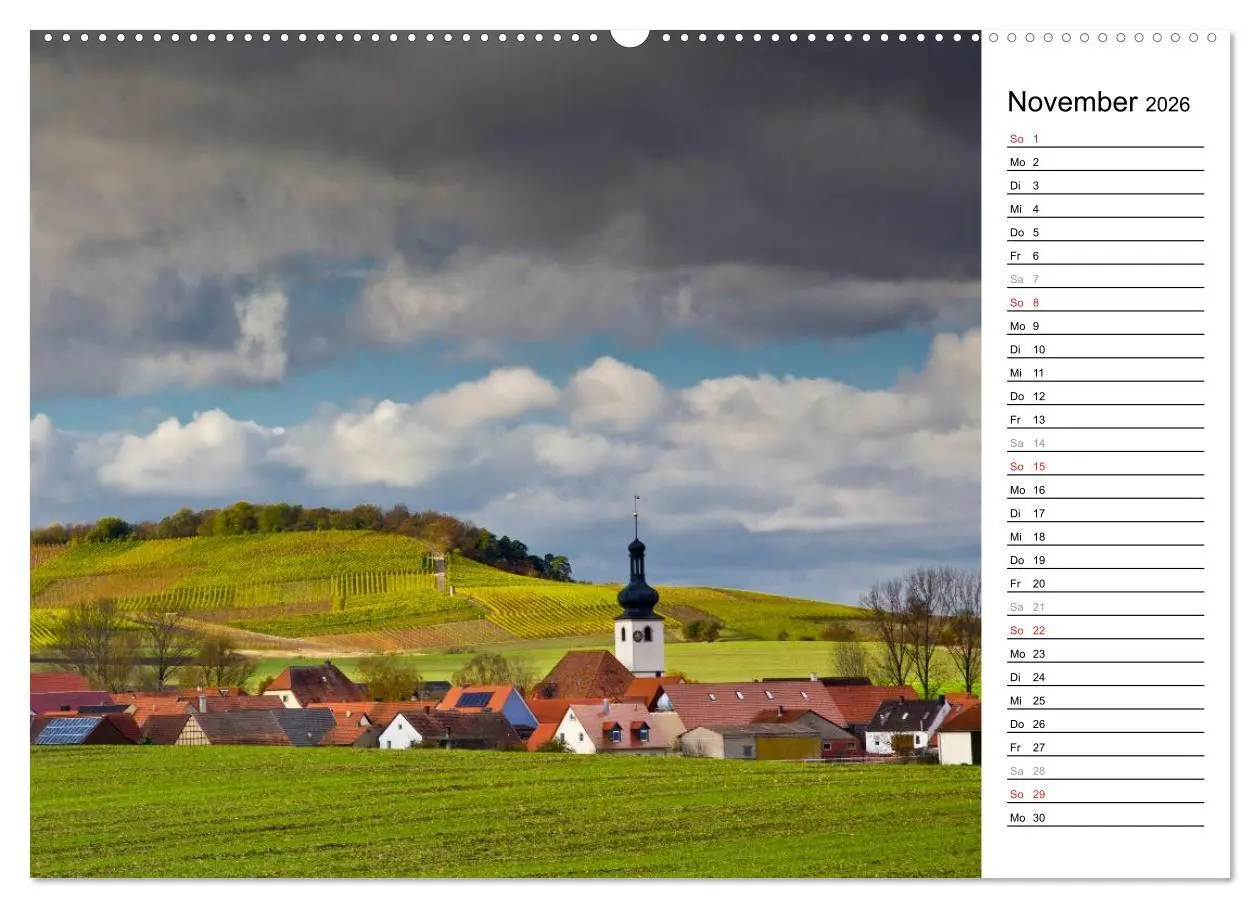
Task: Click the red Sunday entry So 1
Action: (x=1024, y=137)
